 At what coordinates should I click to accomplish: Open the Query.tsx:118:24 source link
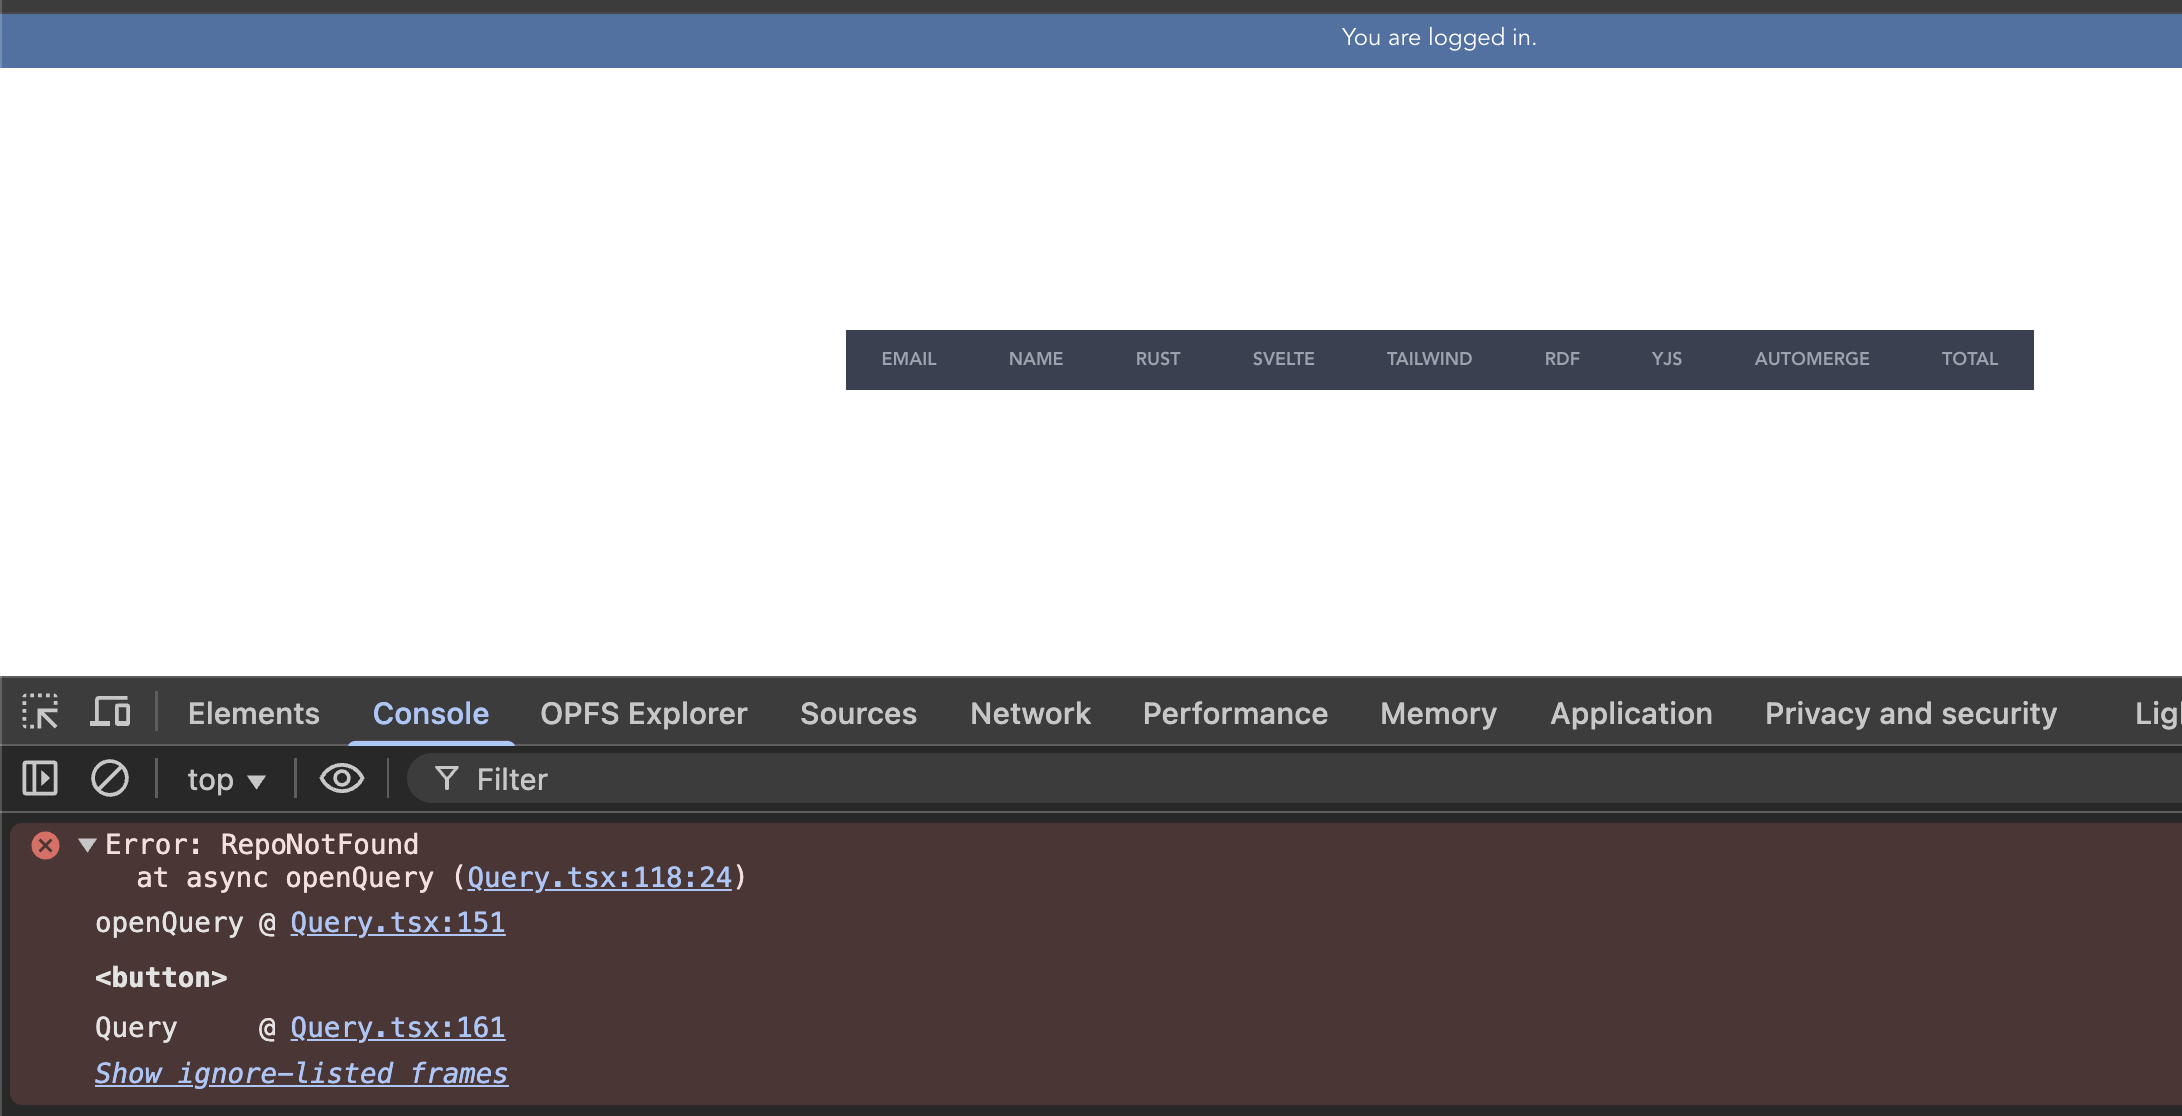point(599,877)
